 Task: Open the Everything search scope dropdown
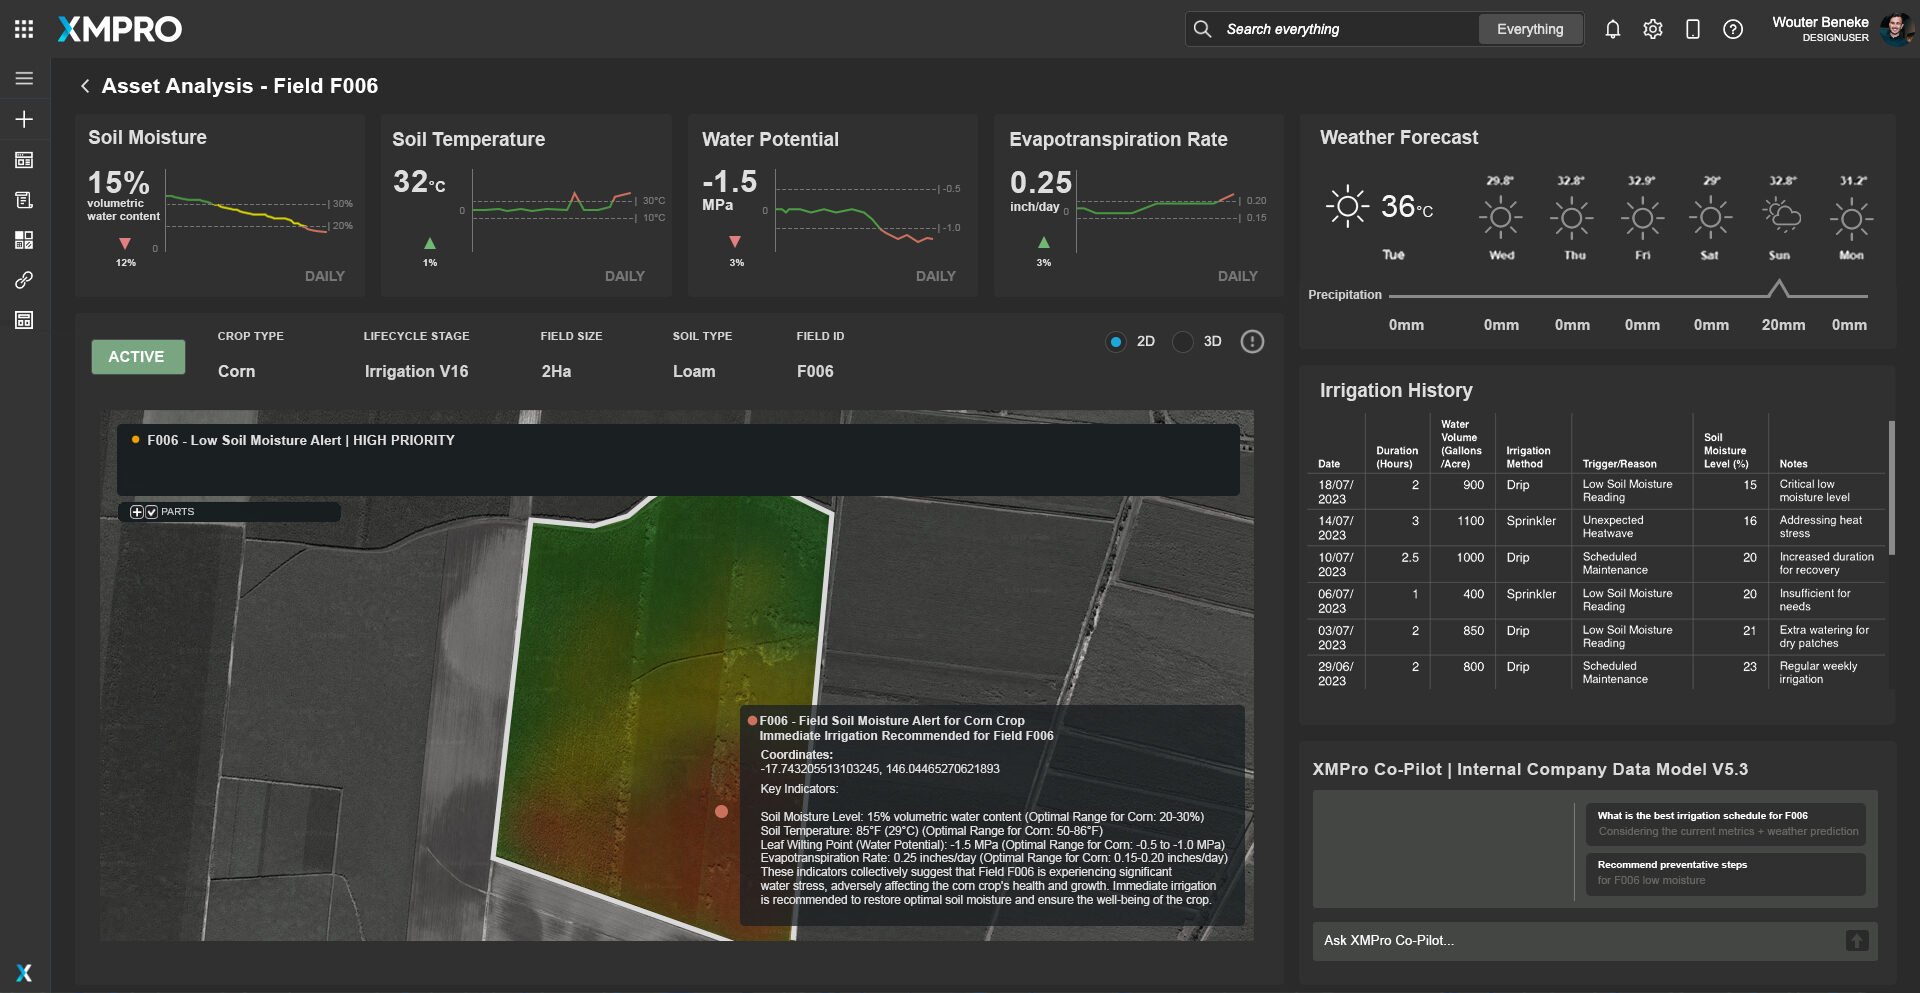(1529, 29)
